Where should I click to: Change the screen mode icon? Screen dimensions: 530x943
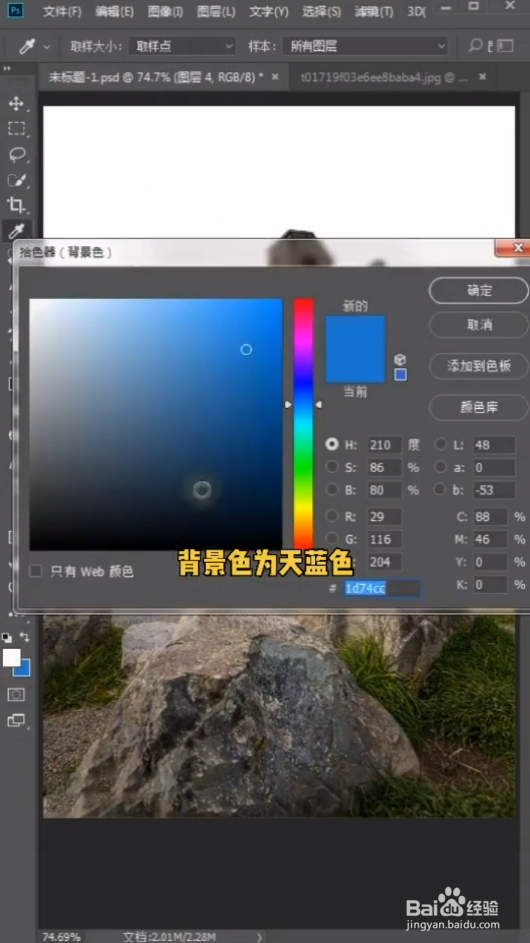point(16,720)
